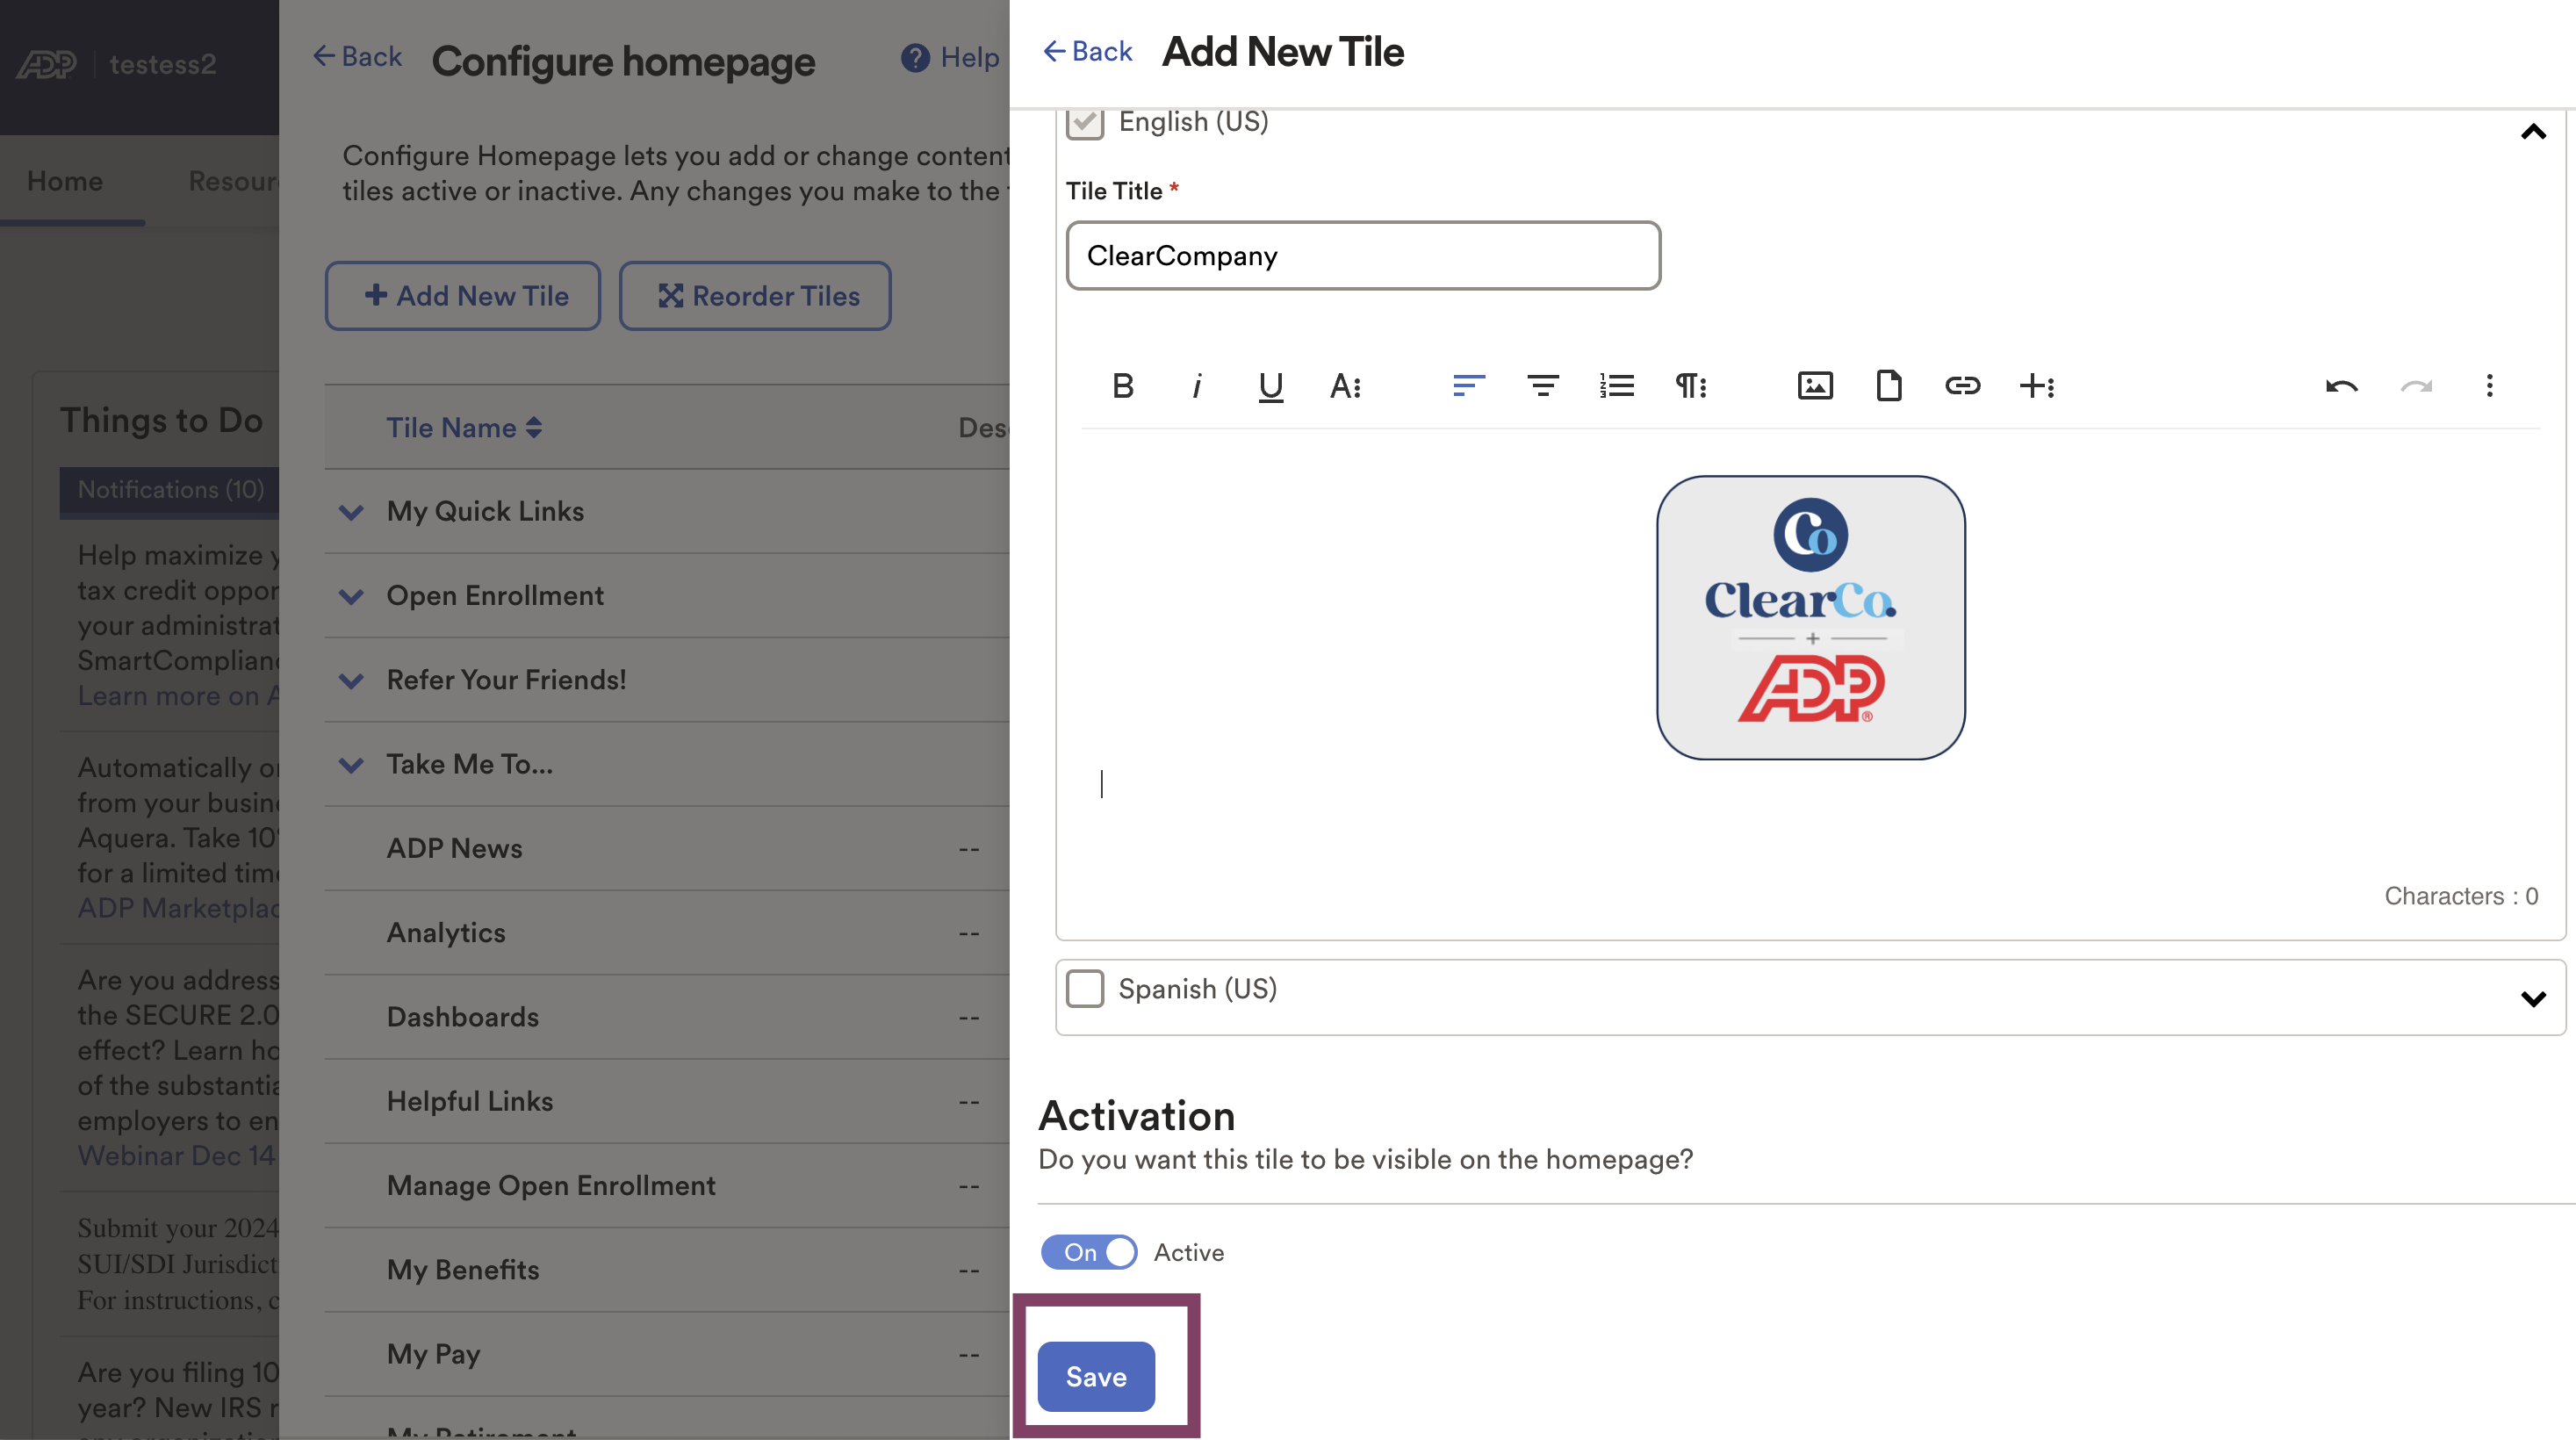Expand My Quick Links row
2576x1440 pixels.
(x=351, y=513)
